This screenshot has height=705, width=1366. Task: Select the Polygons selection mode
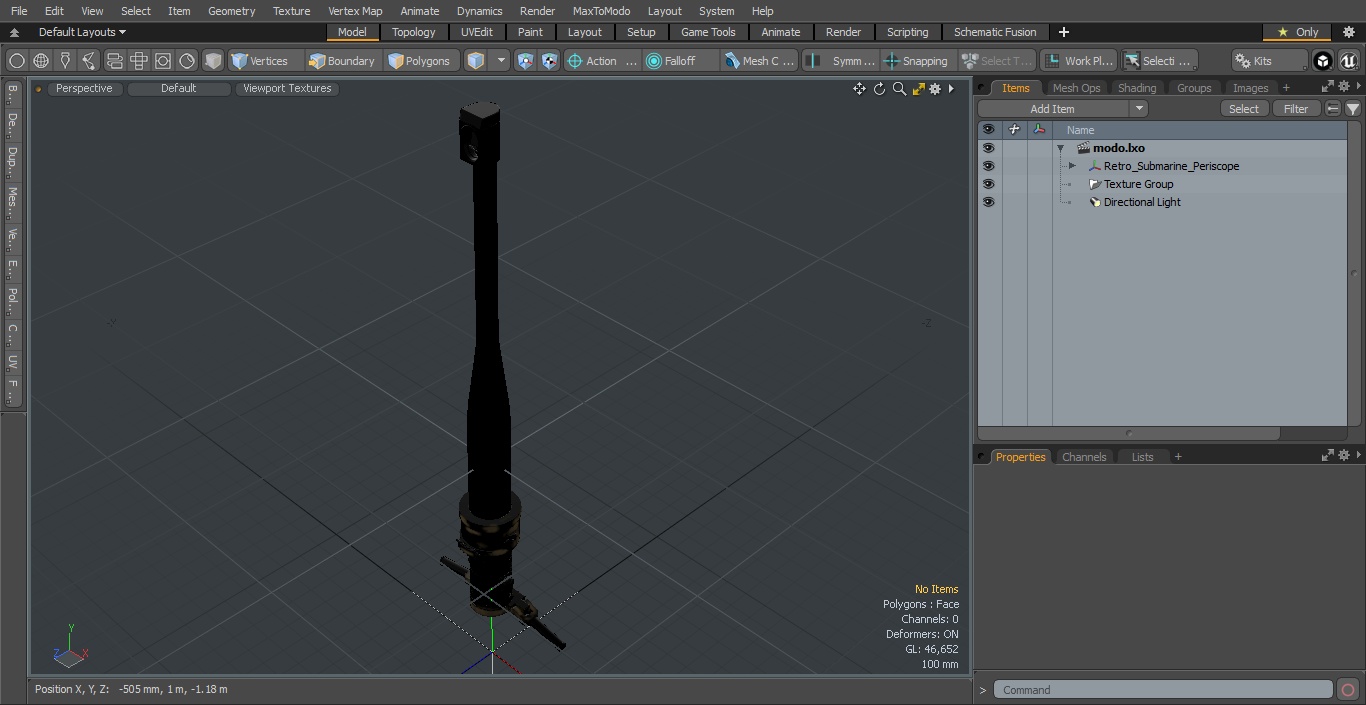(420, 61)
